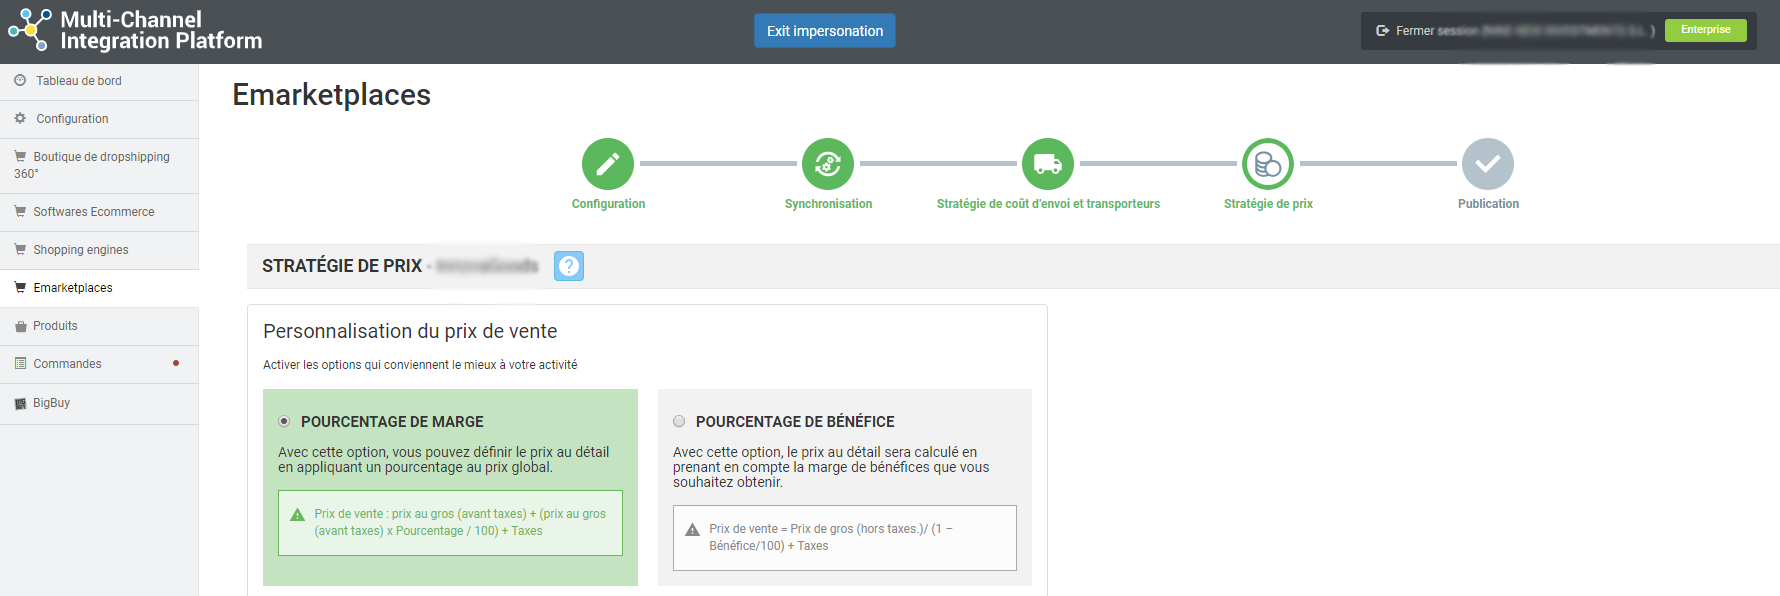
Task: Click the shipping truck step icon
Action: [x=1048, y=164]
